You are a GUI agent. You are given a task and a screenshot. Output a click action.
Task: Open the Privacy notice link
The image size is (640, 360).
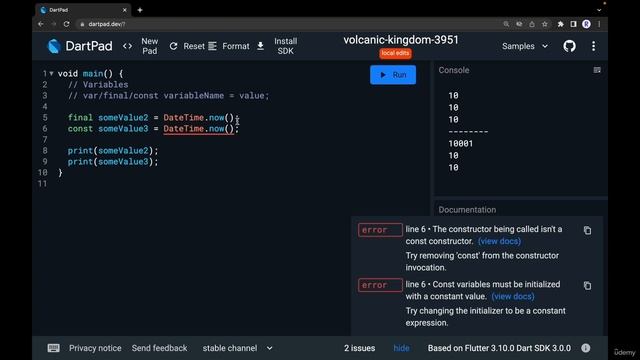(x=95, y=348)
